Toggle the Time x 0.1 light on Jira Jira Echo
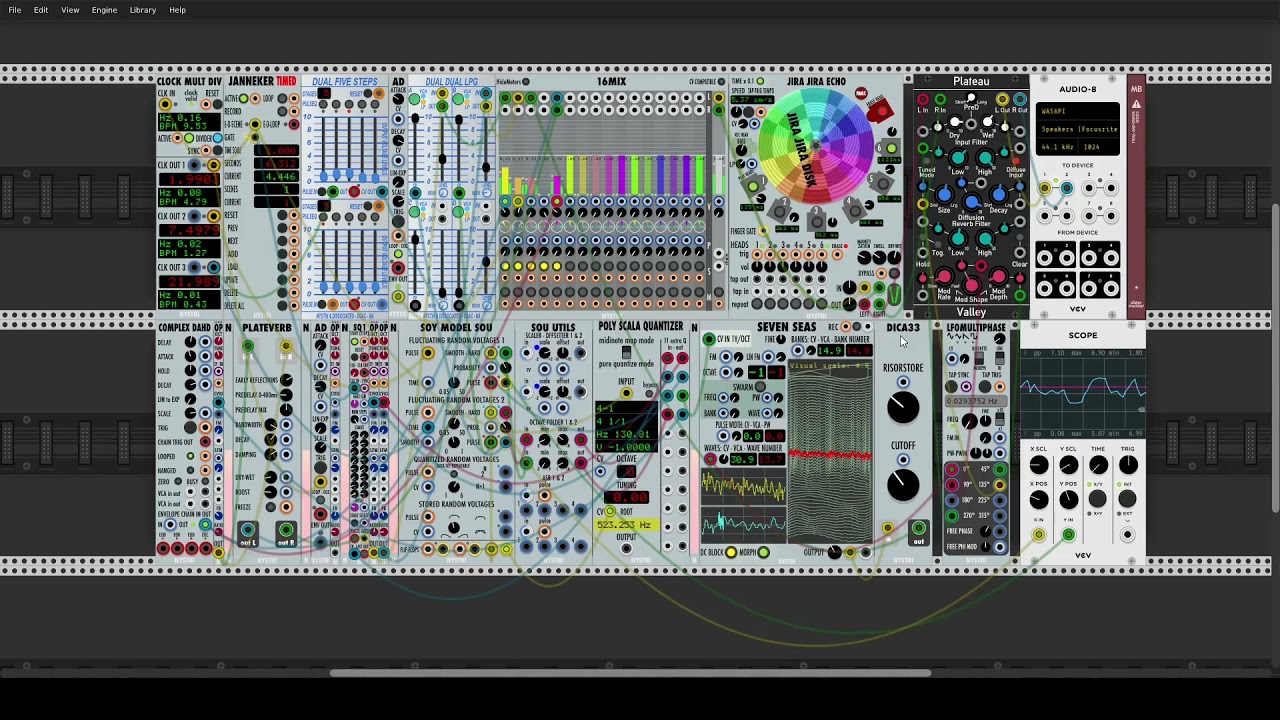The image size is (1280, 720). coord(760,80)
